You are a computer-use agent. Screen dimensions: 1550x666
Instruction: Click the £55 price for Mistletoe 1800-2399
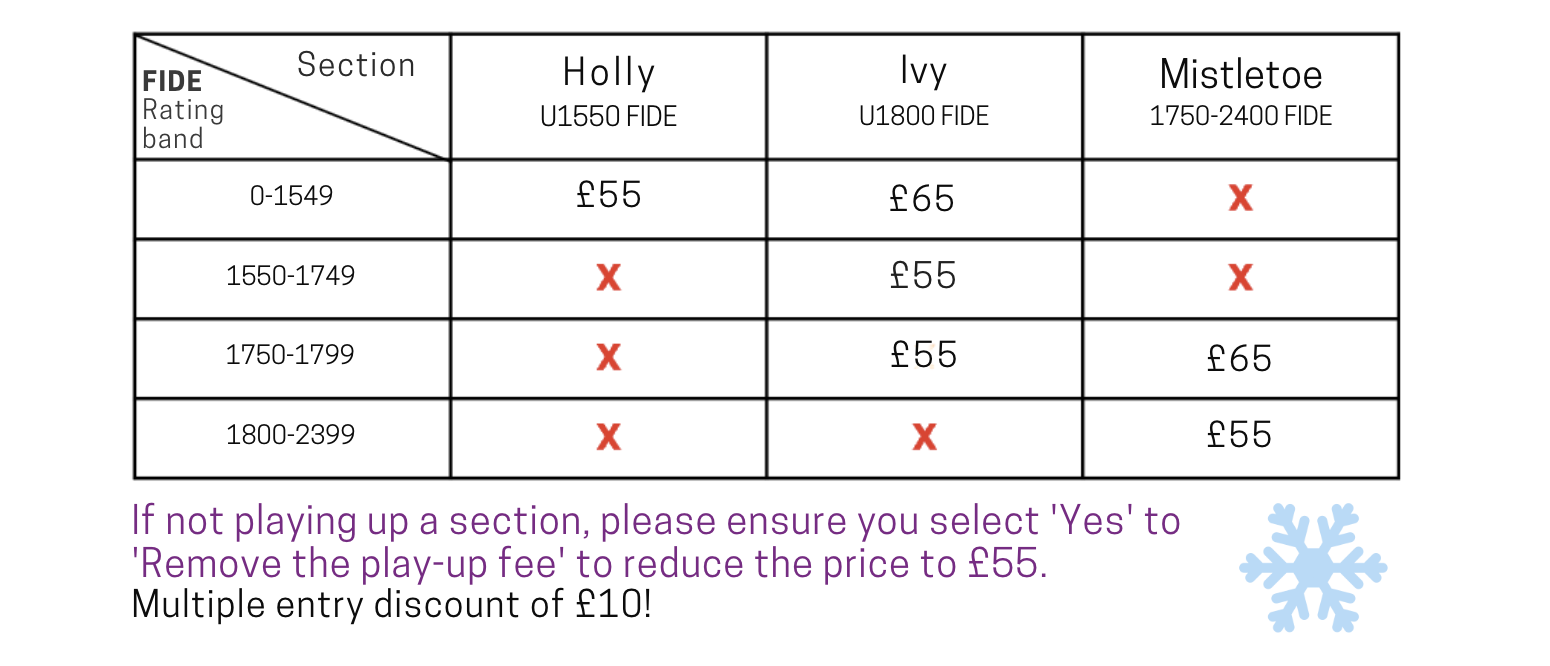[1239, 434]
